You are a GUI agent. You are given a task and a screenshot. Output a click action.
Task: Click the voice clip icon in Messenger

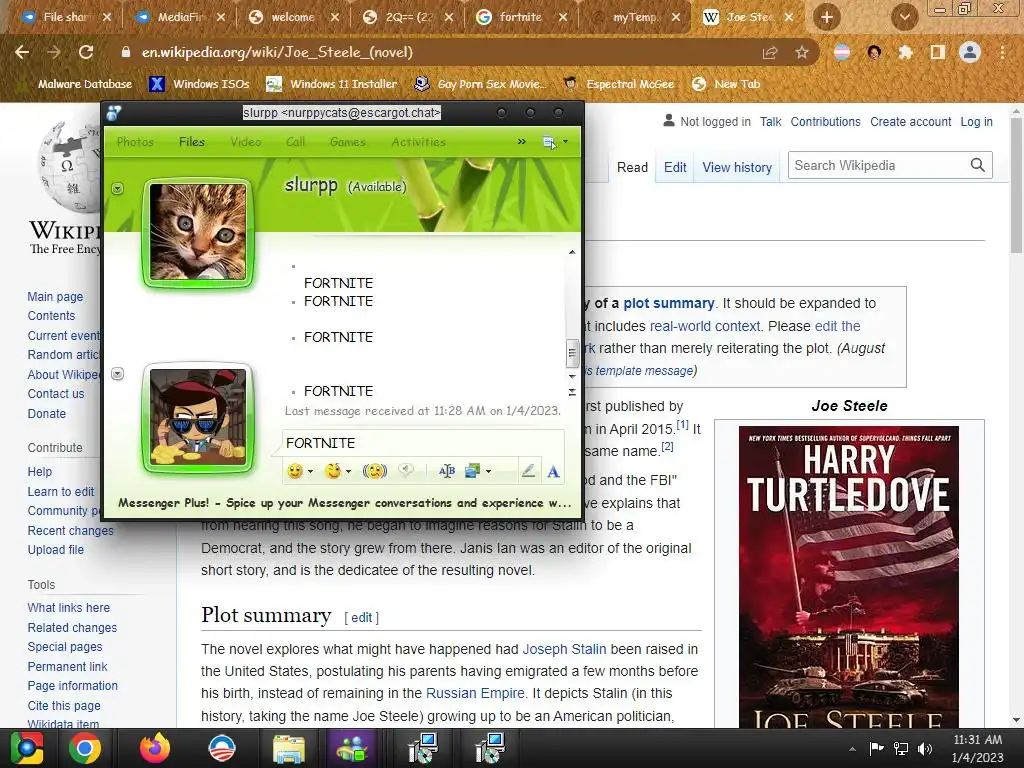pyautogui.click(x=406, y=471)
